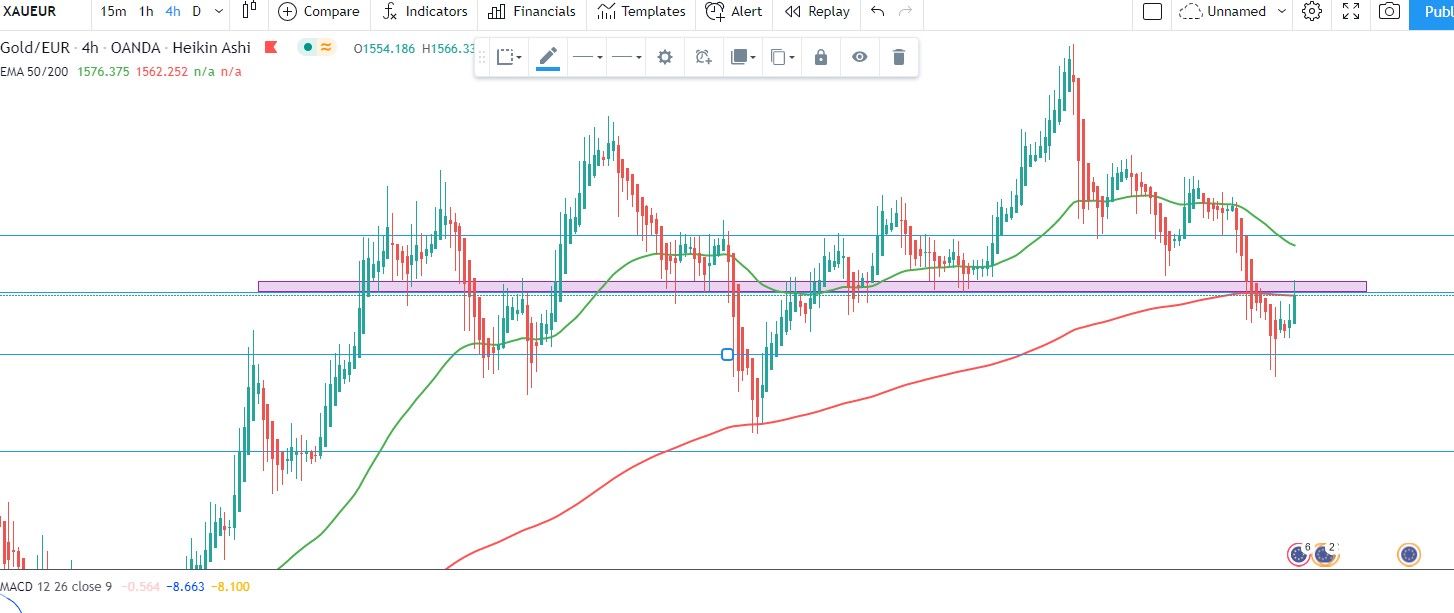Open the candlestick chart type menu
Image resolution: width=1454 pixels, height=613 pixels.
[249, 12]
